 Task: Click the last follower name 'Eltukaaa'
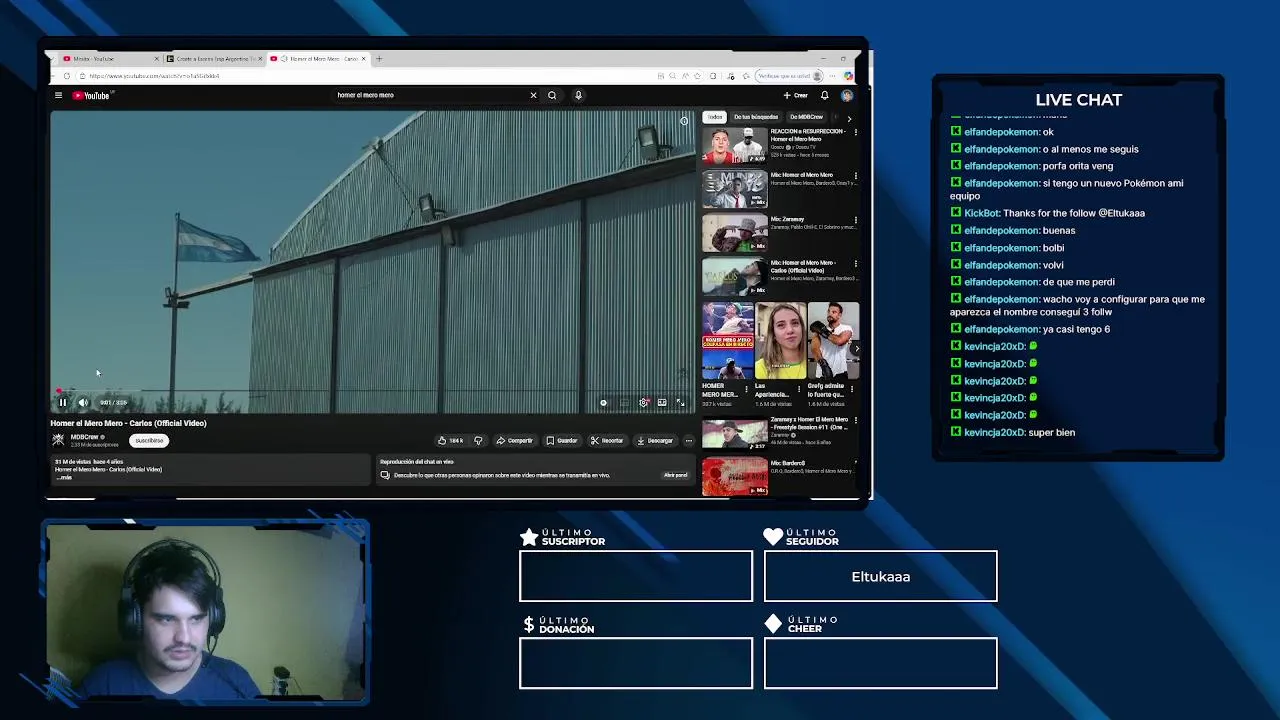click(x=881, y=577)
